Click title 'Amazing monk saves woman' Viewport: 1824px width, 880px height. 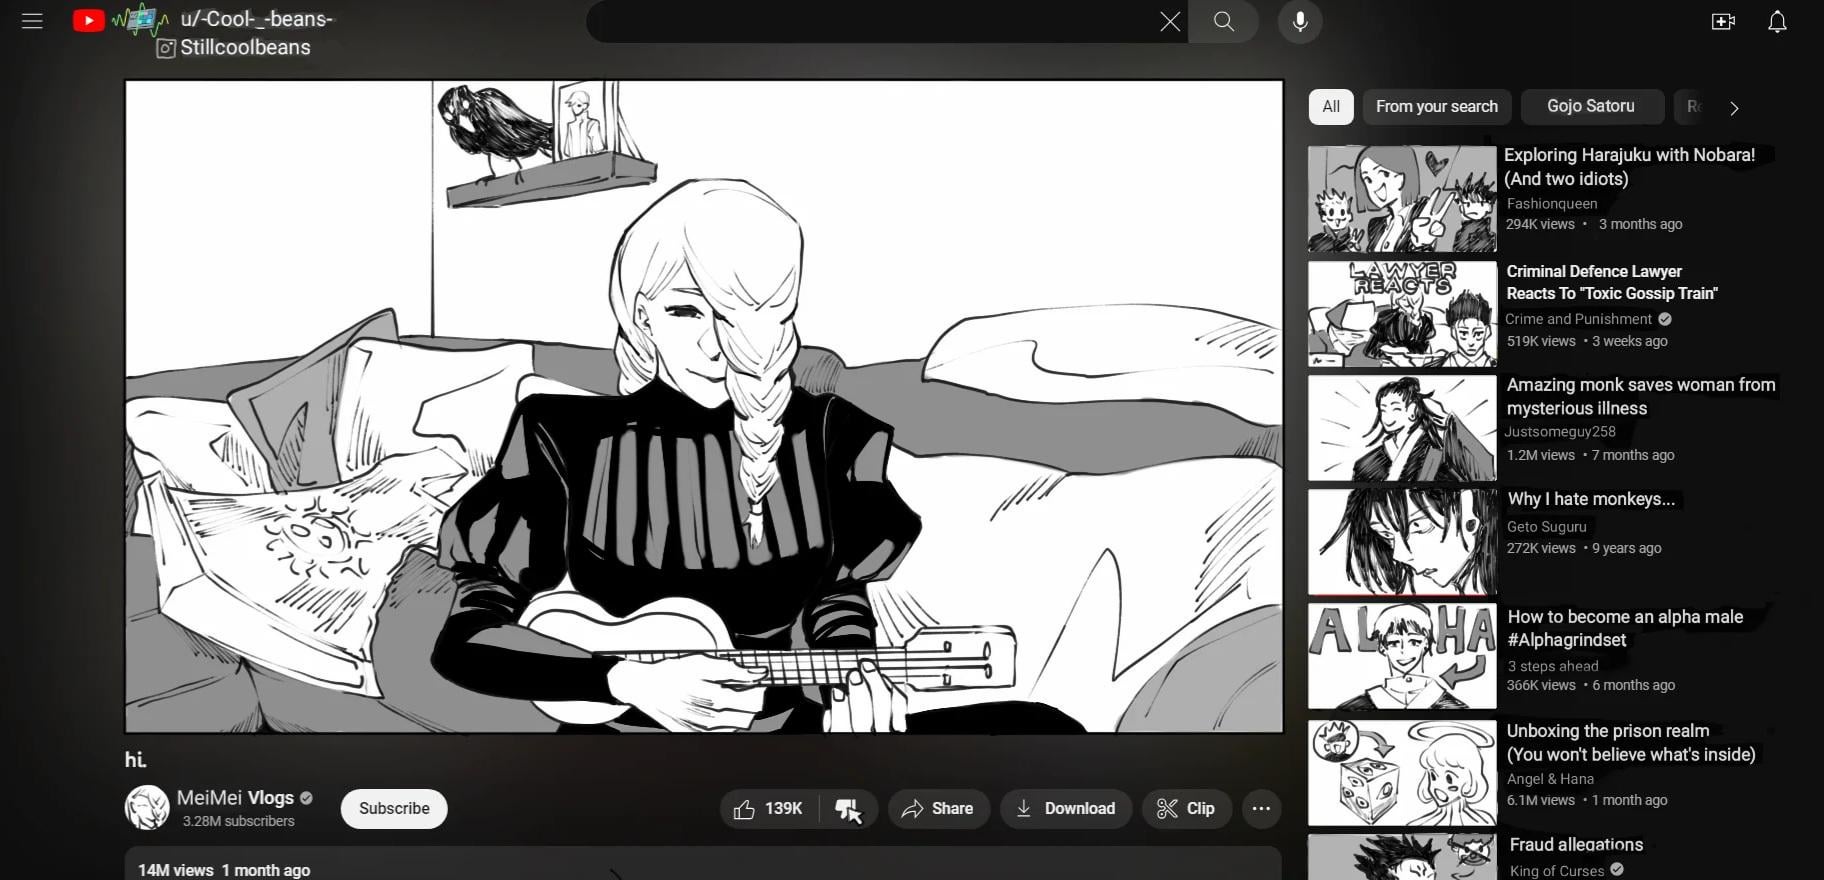pyautogui.click(x=1641, y=396)
